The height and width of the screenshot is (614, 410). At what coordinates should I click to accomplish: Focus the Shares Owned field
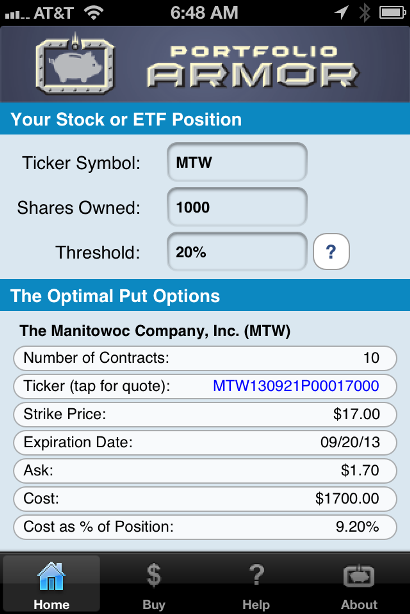237,207
